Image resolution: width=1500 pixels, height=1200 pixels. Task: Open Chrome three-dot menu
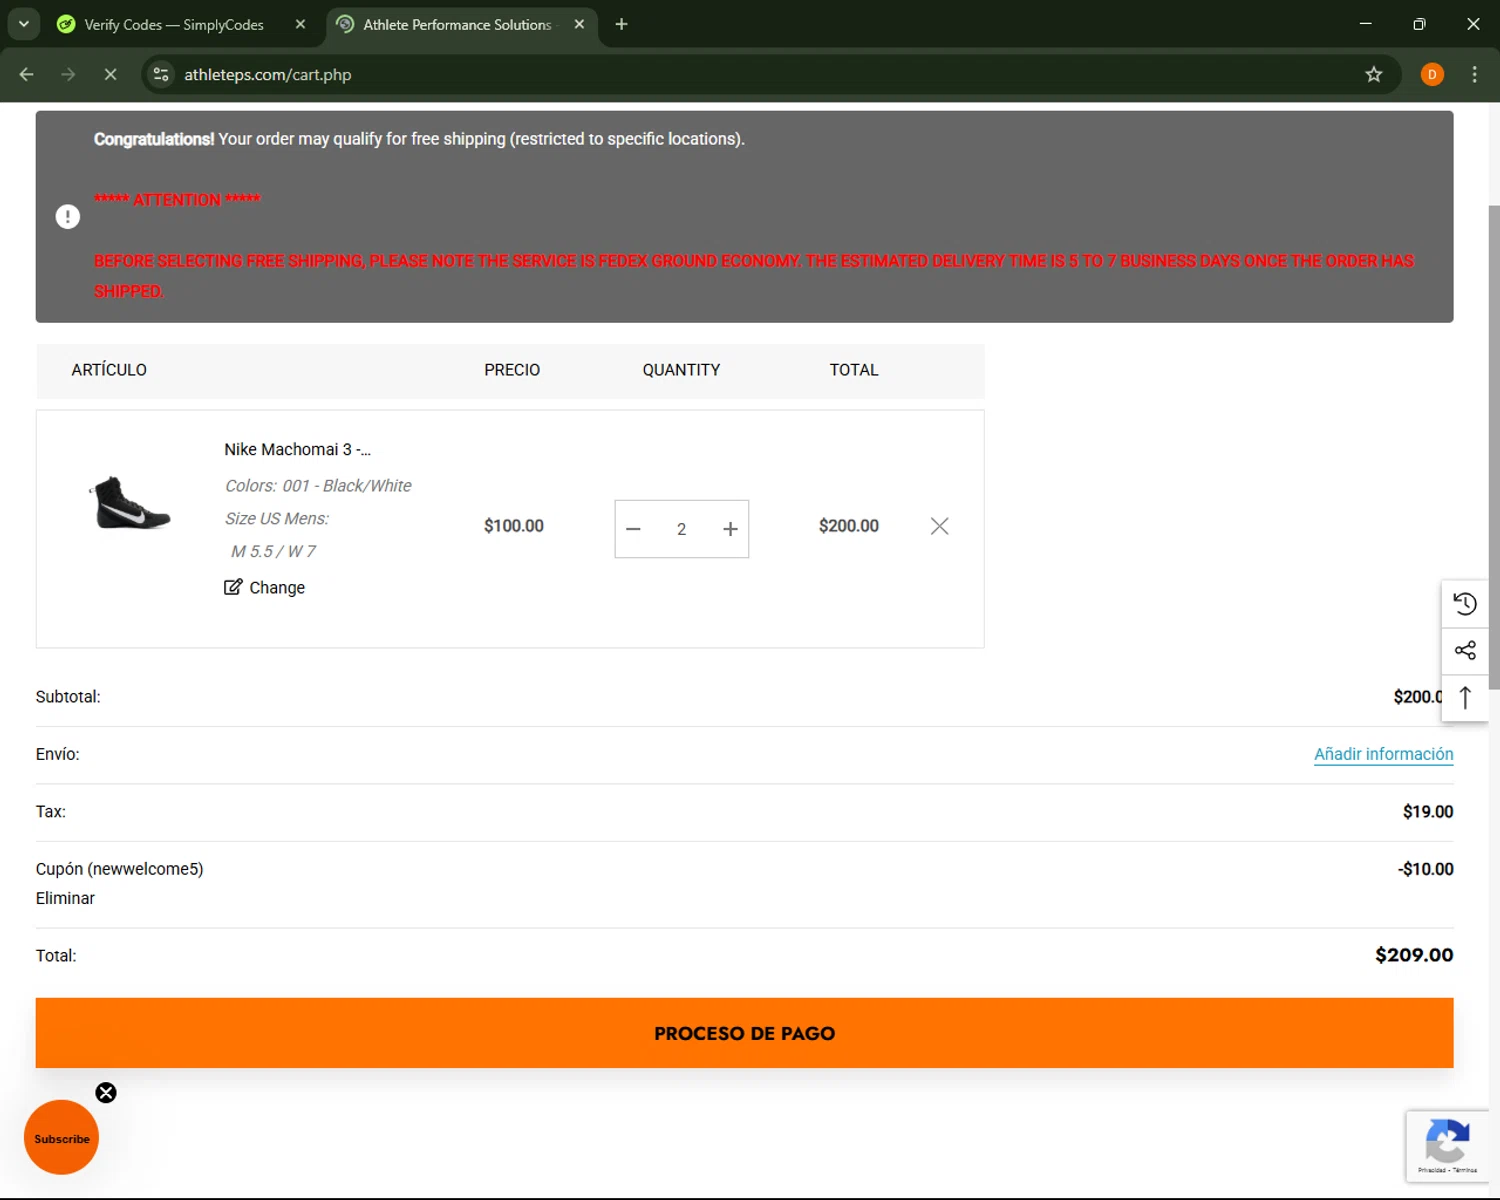(x=1474, y=74)
